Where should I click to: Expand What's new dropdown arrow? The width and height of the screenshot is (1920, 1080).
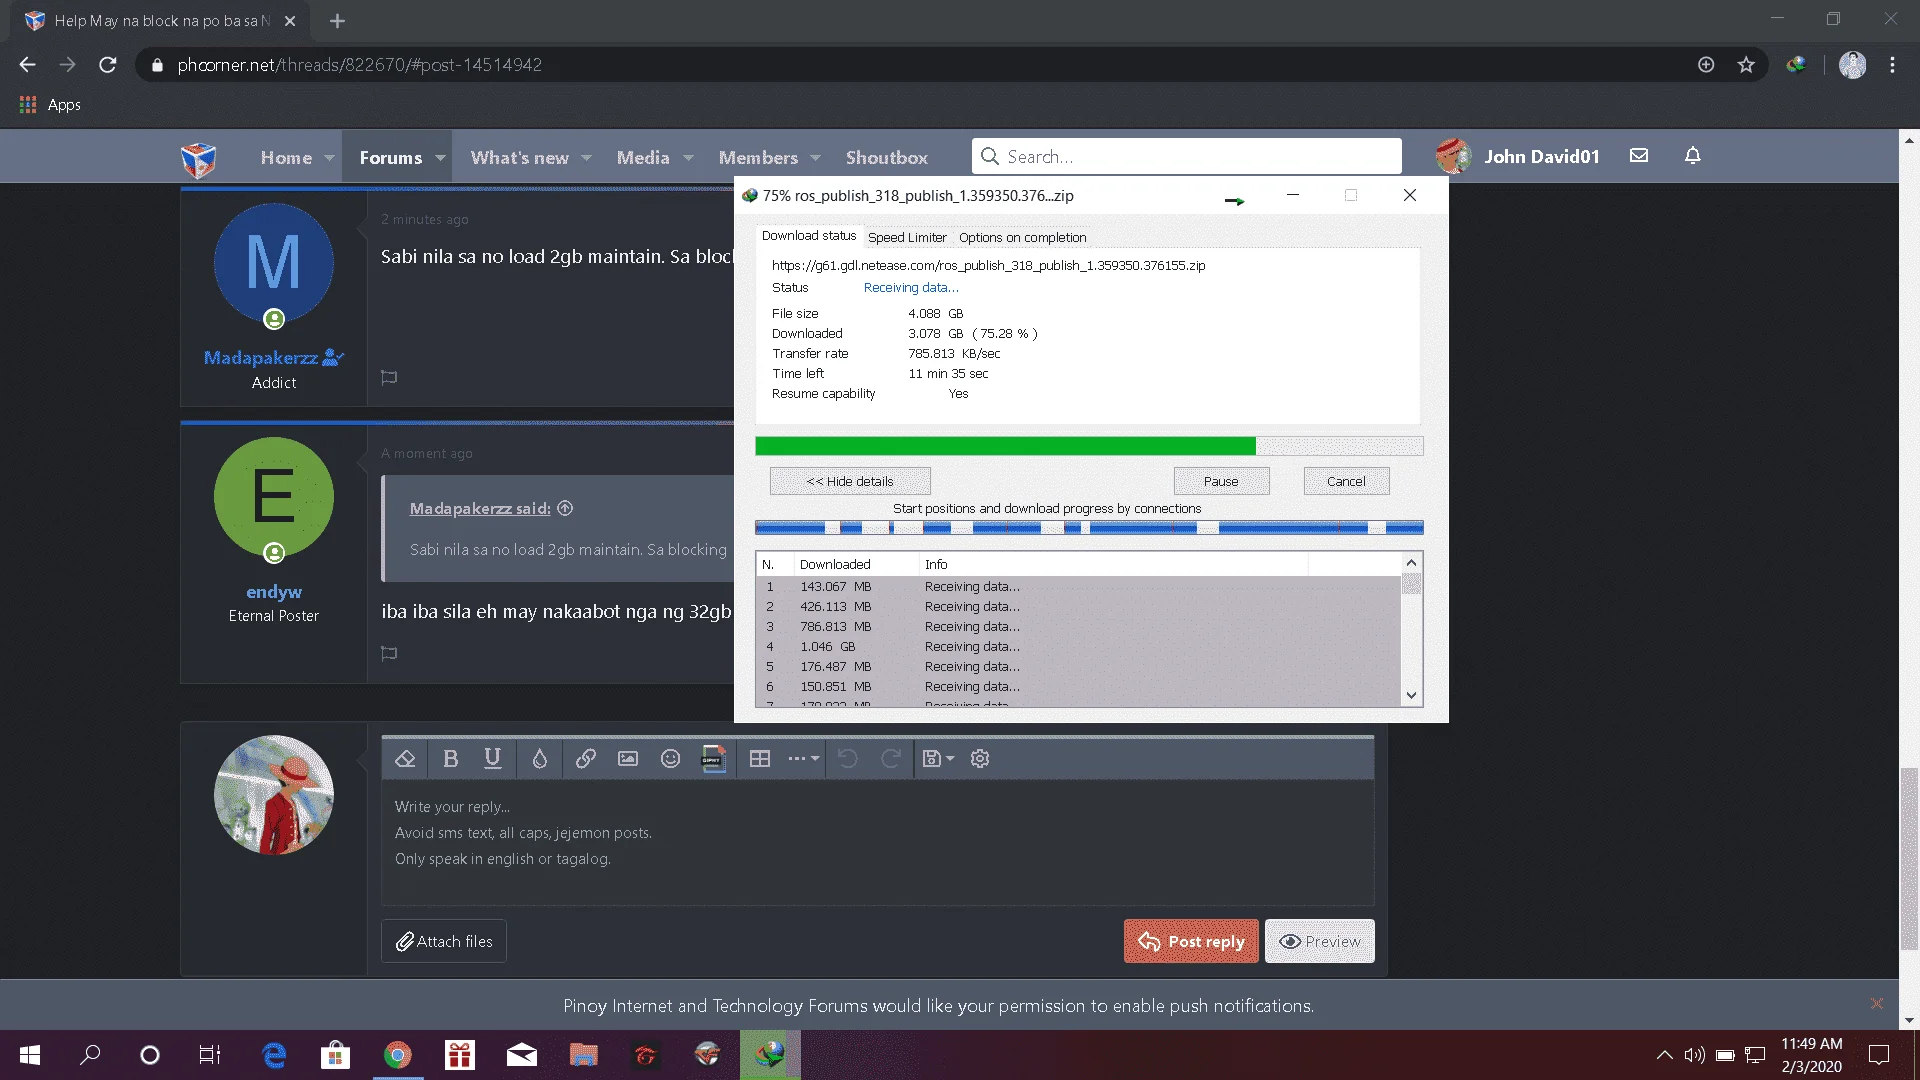(587, 158)
